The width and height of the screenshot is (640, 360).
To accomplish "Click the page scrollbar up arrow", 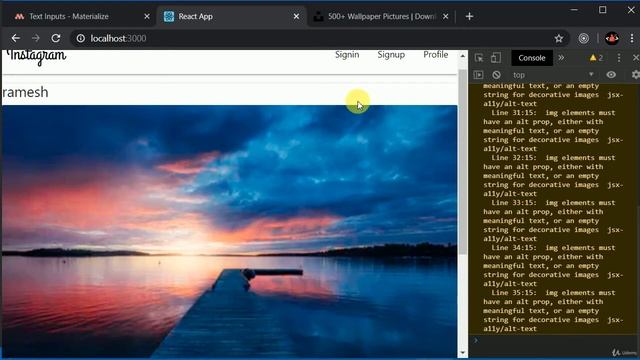I will pyautogui.click(x=462, y=56).
